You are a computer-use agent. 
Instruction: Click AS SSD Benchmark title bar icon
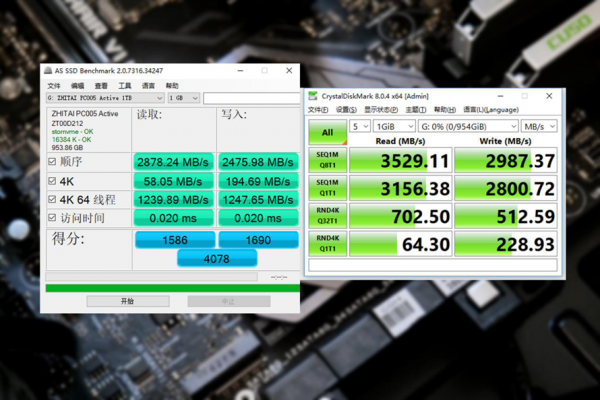click(48, 70)
